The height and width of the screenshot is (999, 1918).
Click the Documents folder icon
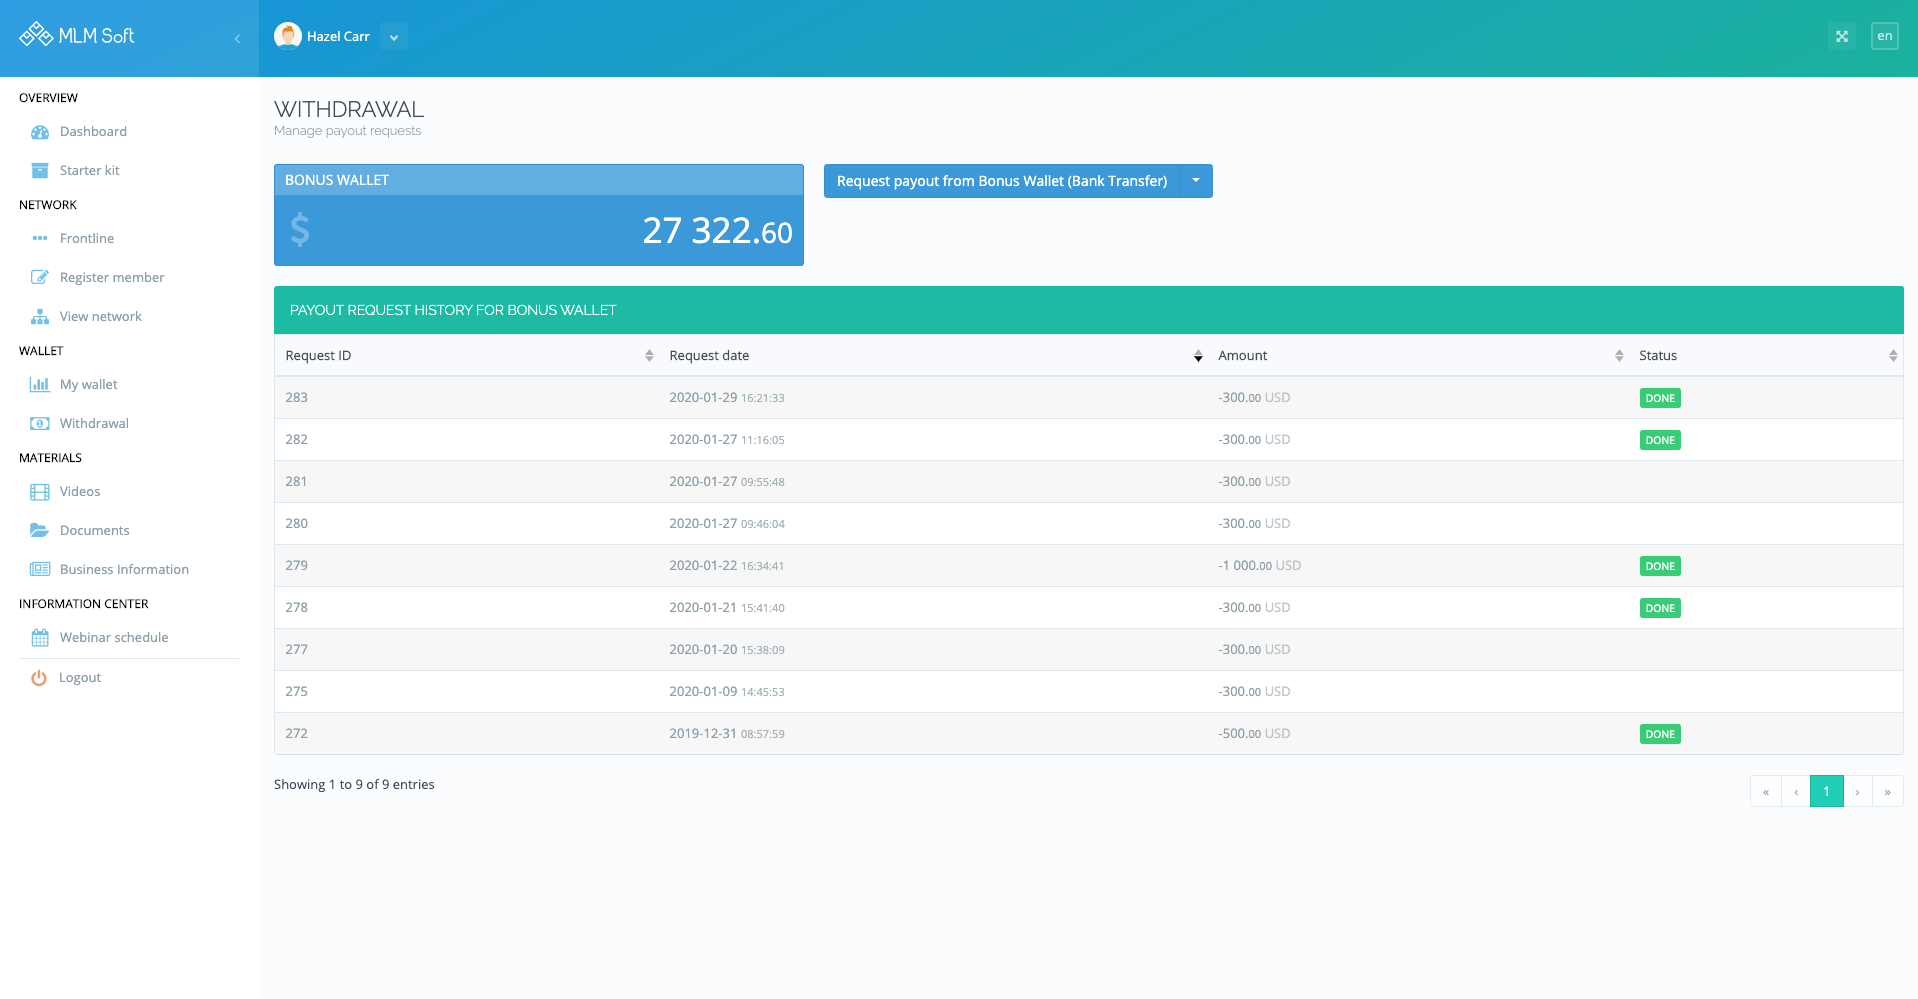point(40,531)
